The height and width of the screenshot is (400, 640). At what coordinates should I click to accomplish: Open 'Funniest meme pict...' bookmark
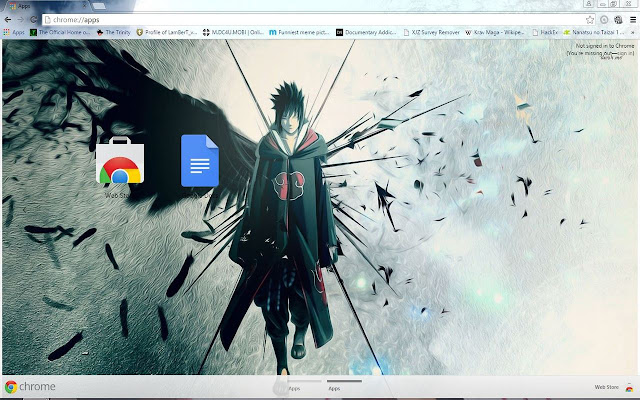299,32
